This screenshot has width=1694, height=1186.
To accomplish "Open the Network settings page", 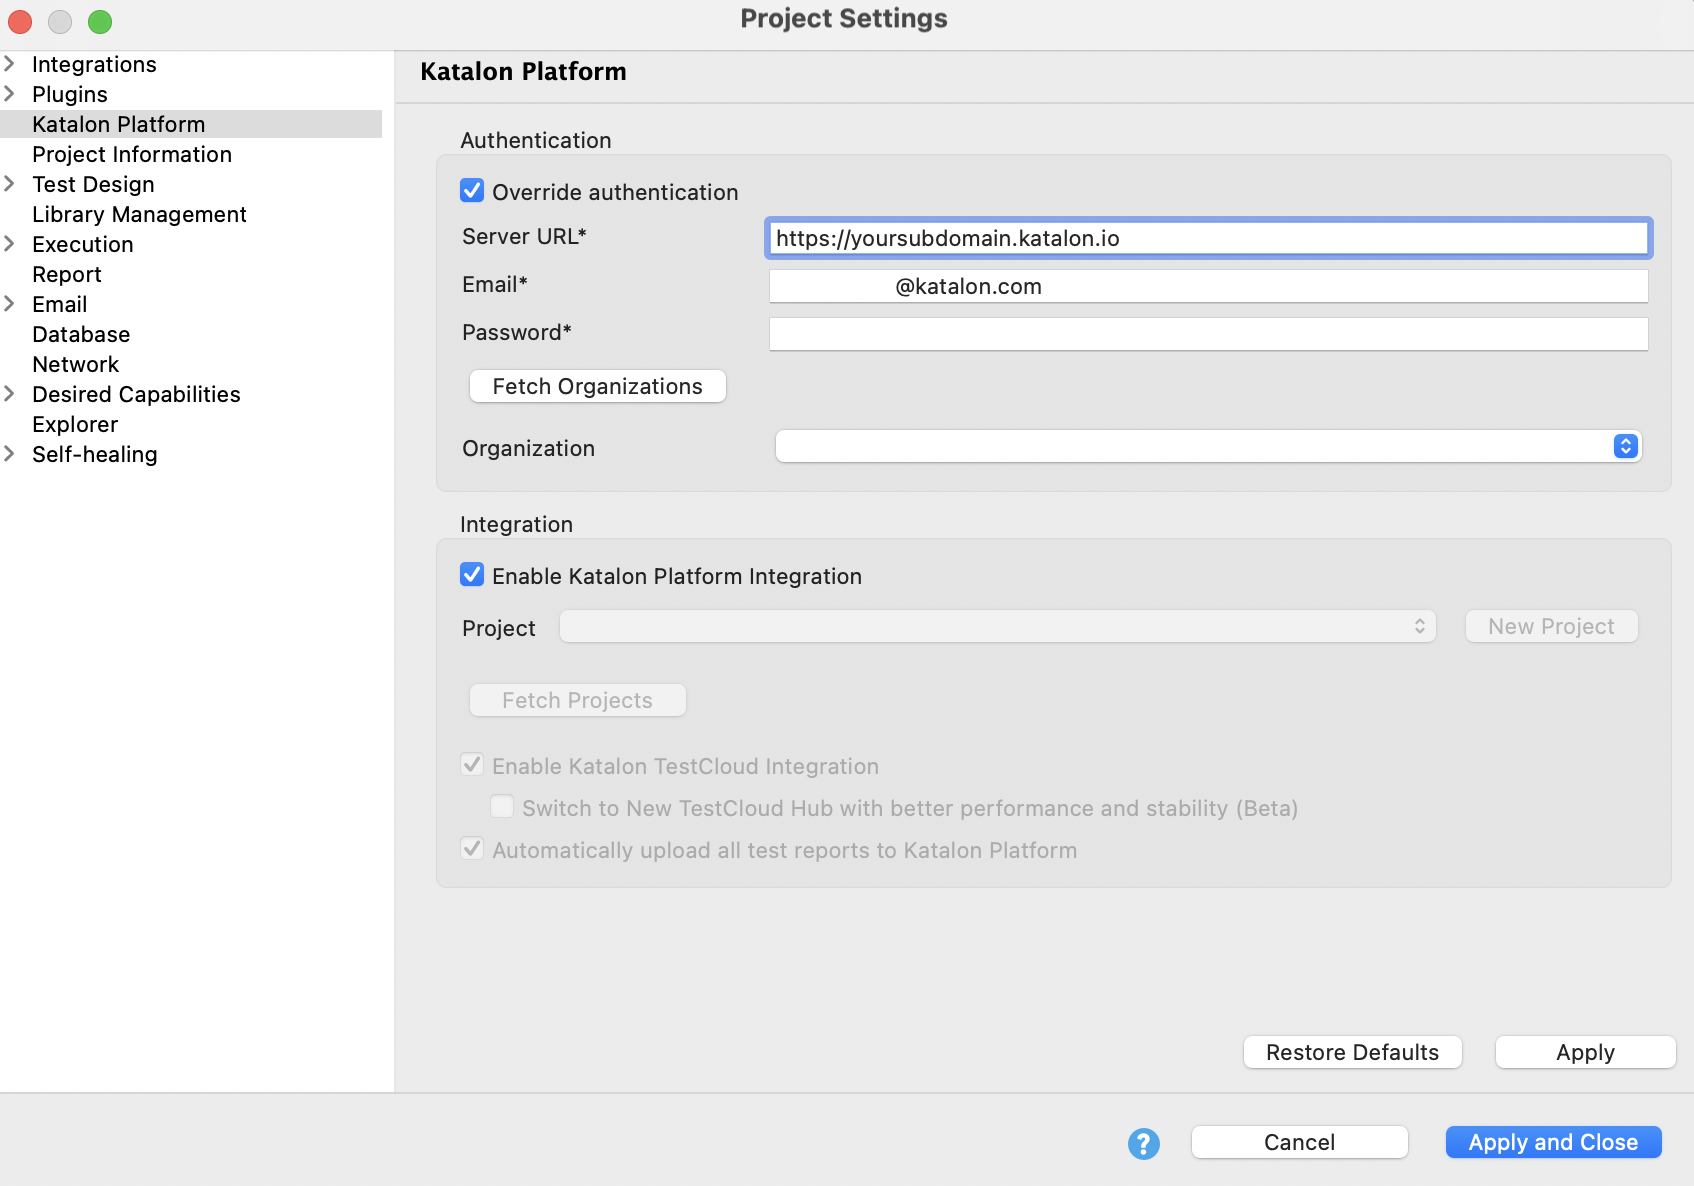I will click(x=75, y=364).
